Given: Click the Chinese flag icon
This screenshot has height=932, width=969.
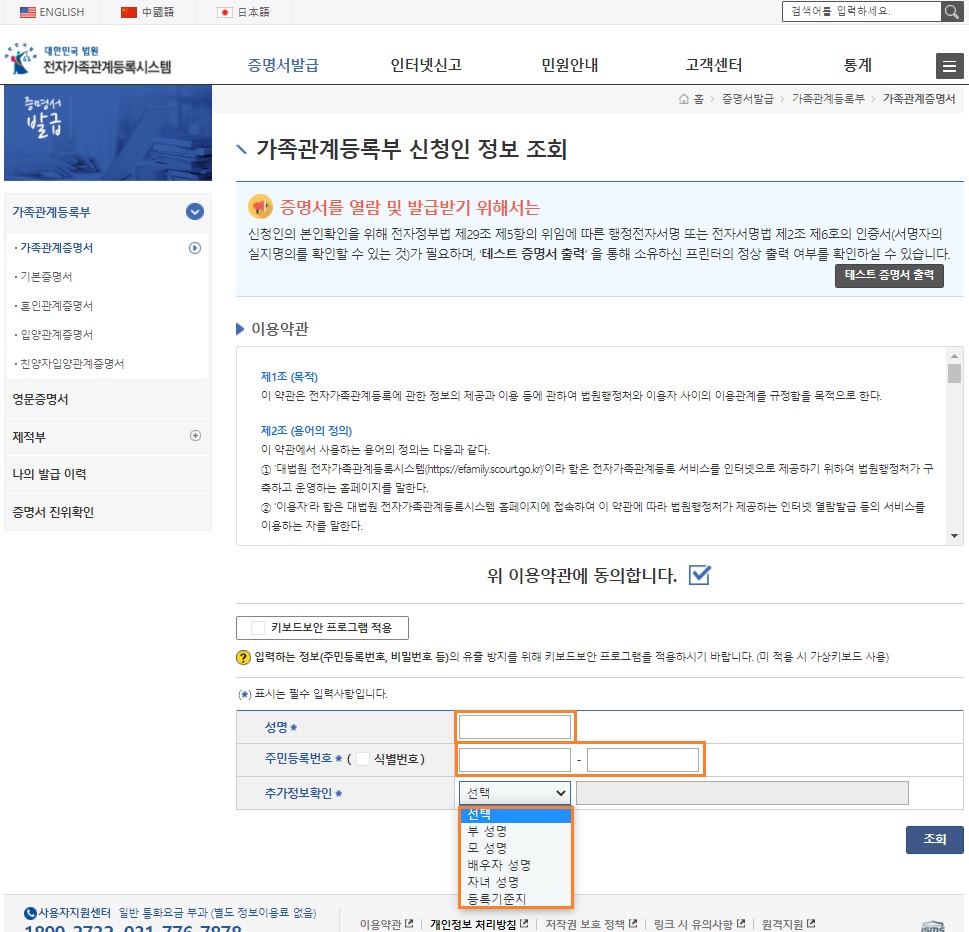Looking at the screenshot, I should click(129, 12).
